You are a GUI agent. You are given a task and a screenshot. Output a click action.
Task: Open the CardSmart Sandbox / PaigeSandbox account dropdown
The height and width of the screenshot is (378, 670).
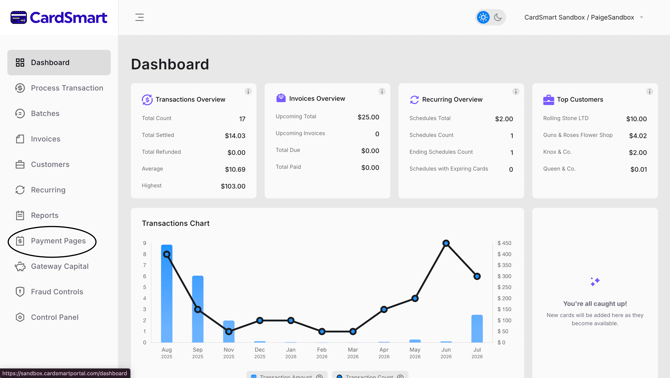[584, 18]
